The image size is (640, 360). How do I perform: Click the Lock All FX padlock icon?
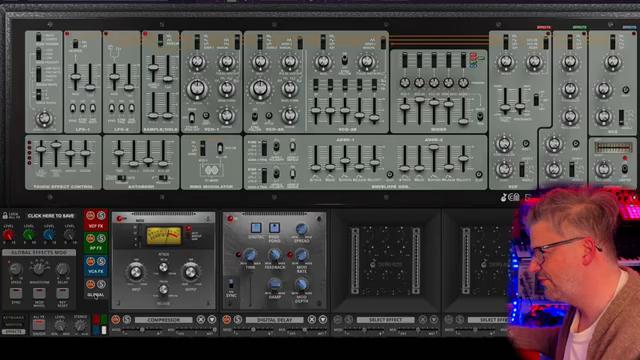point(5,215)
